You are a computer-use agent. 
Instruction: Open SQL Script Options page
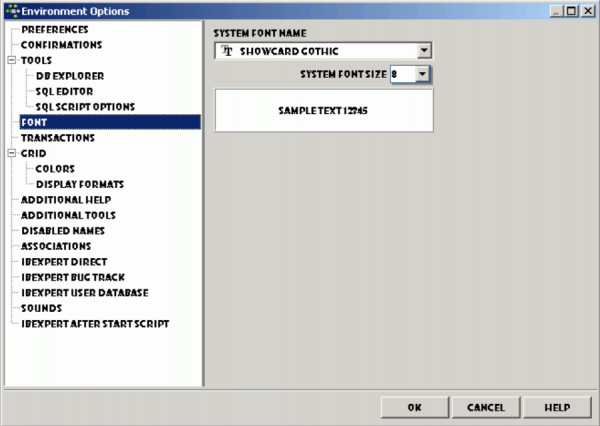[x=85, y=107]
